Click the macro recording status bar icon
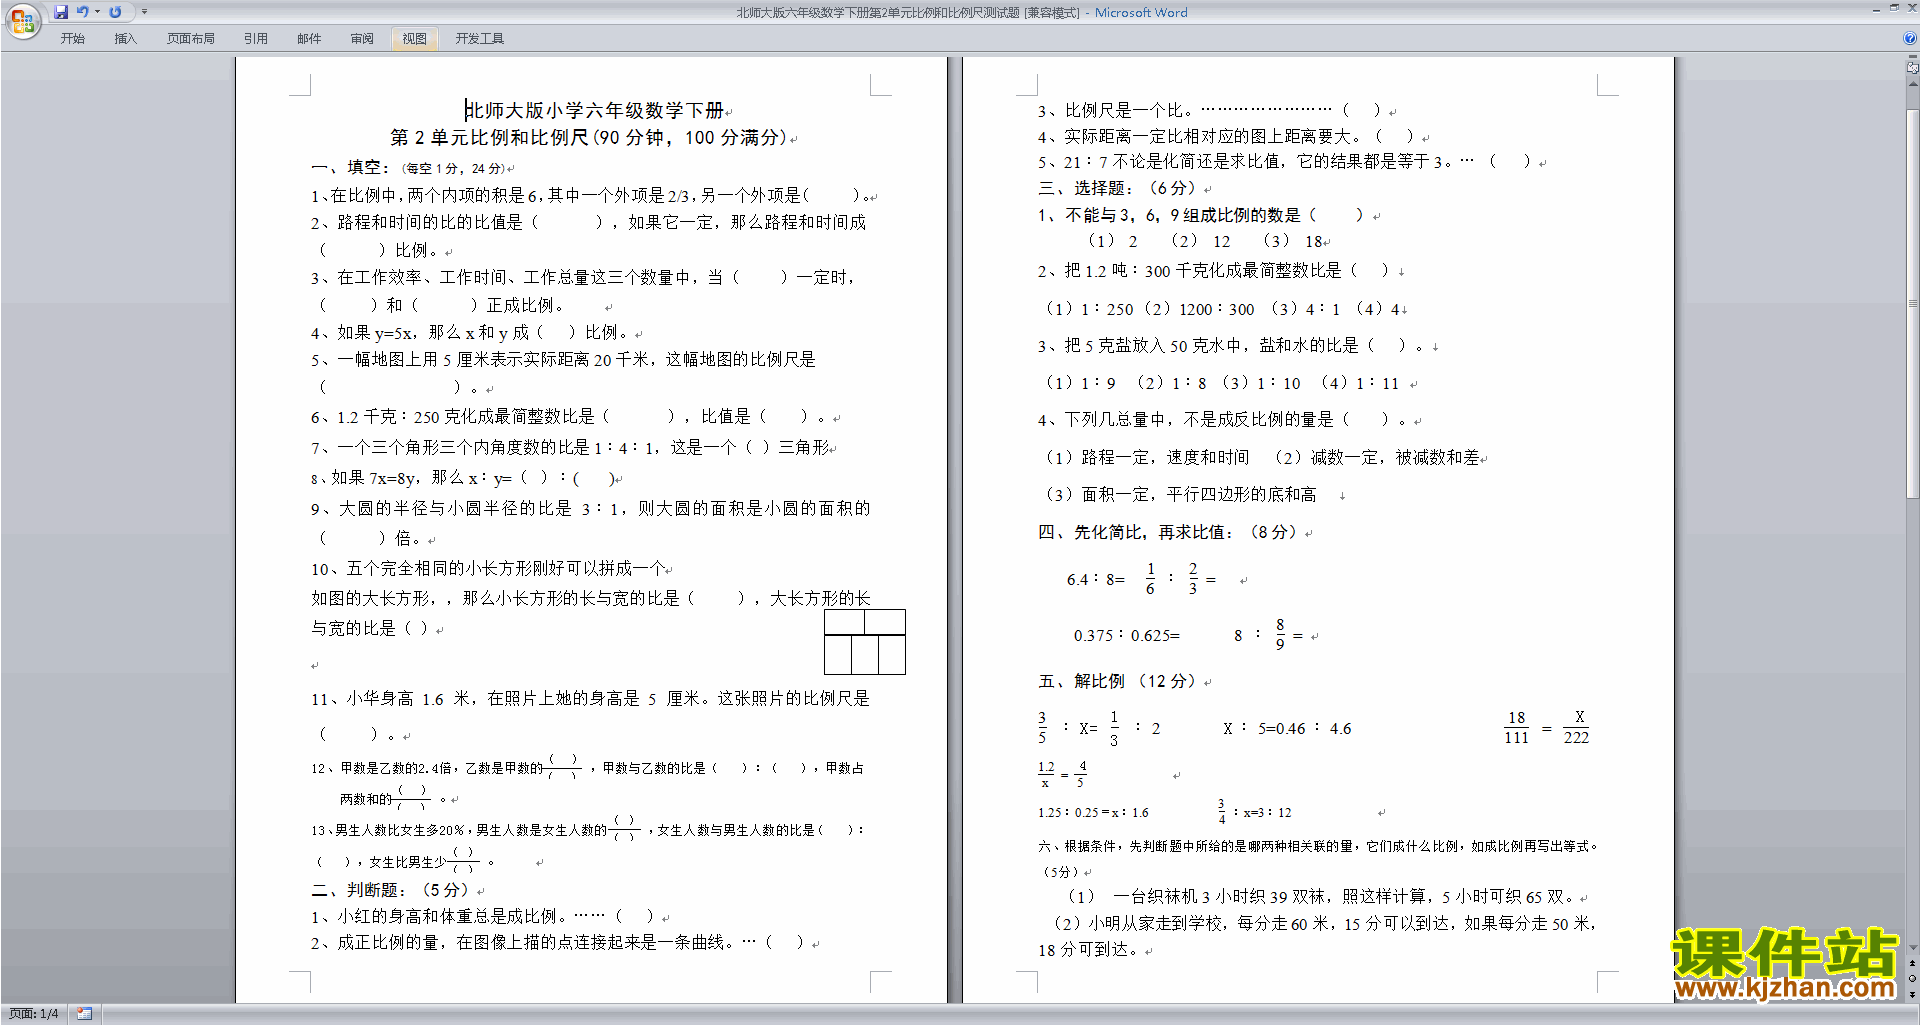 click(x=84, y=1014)
